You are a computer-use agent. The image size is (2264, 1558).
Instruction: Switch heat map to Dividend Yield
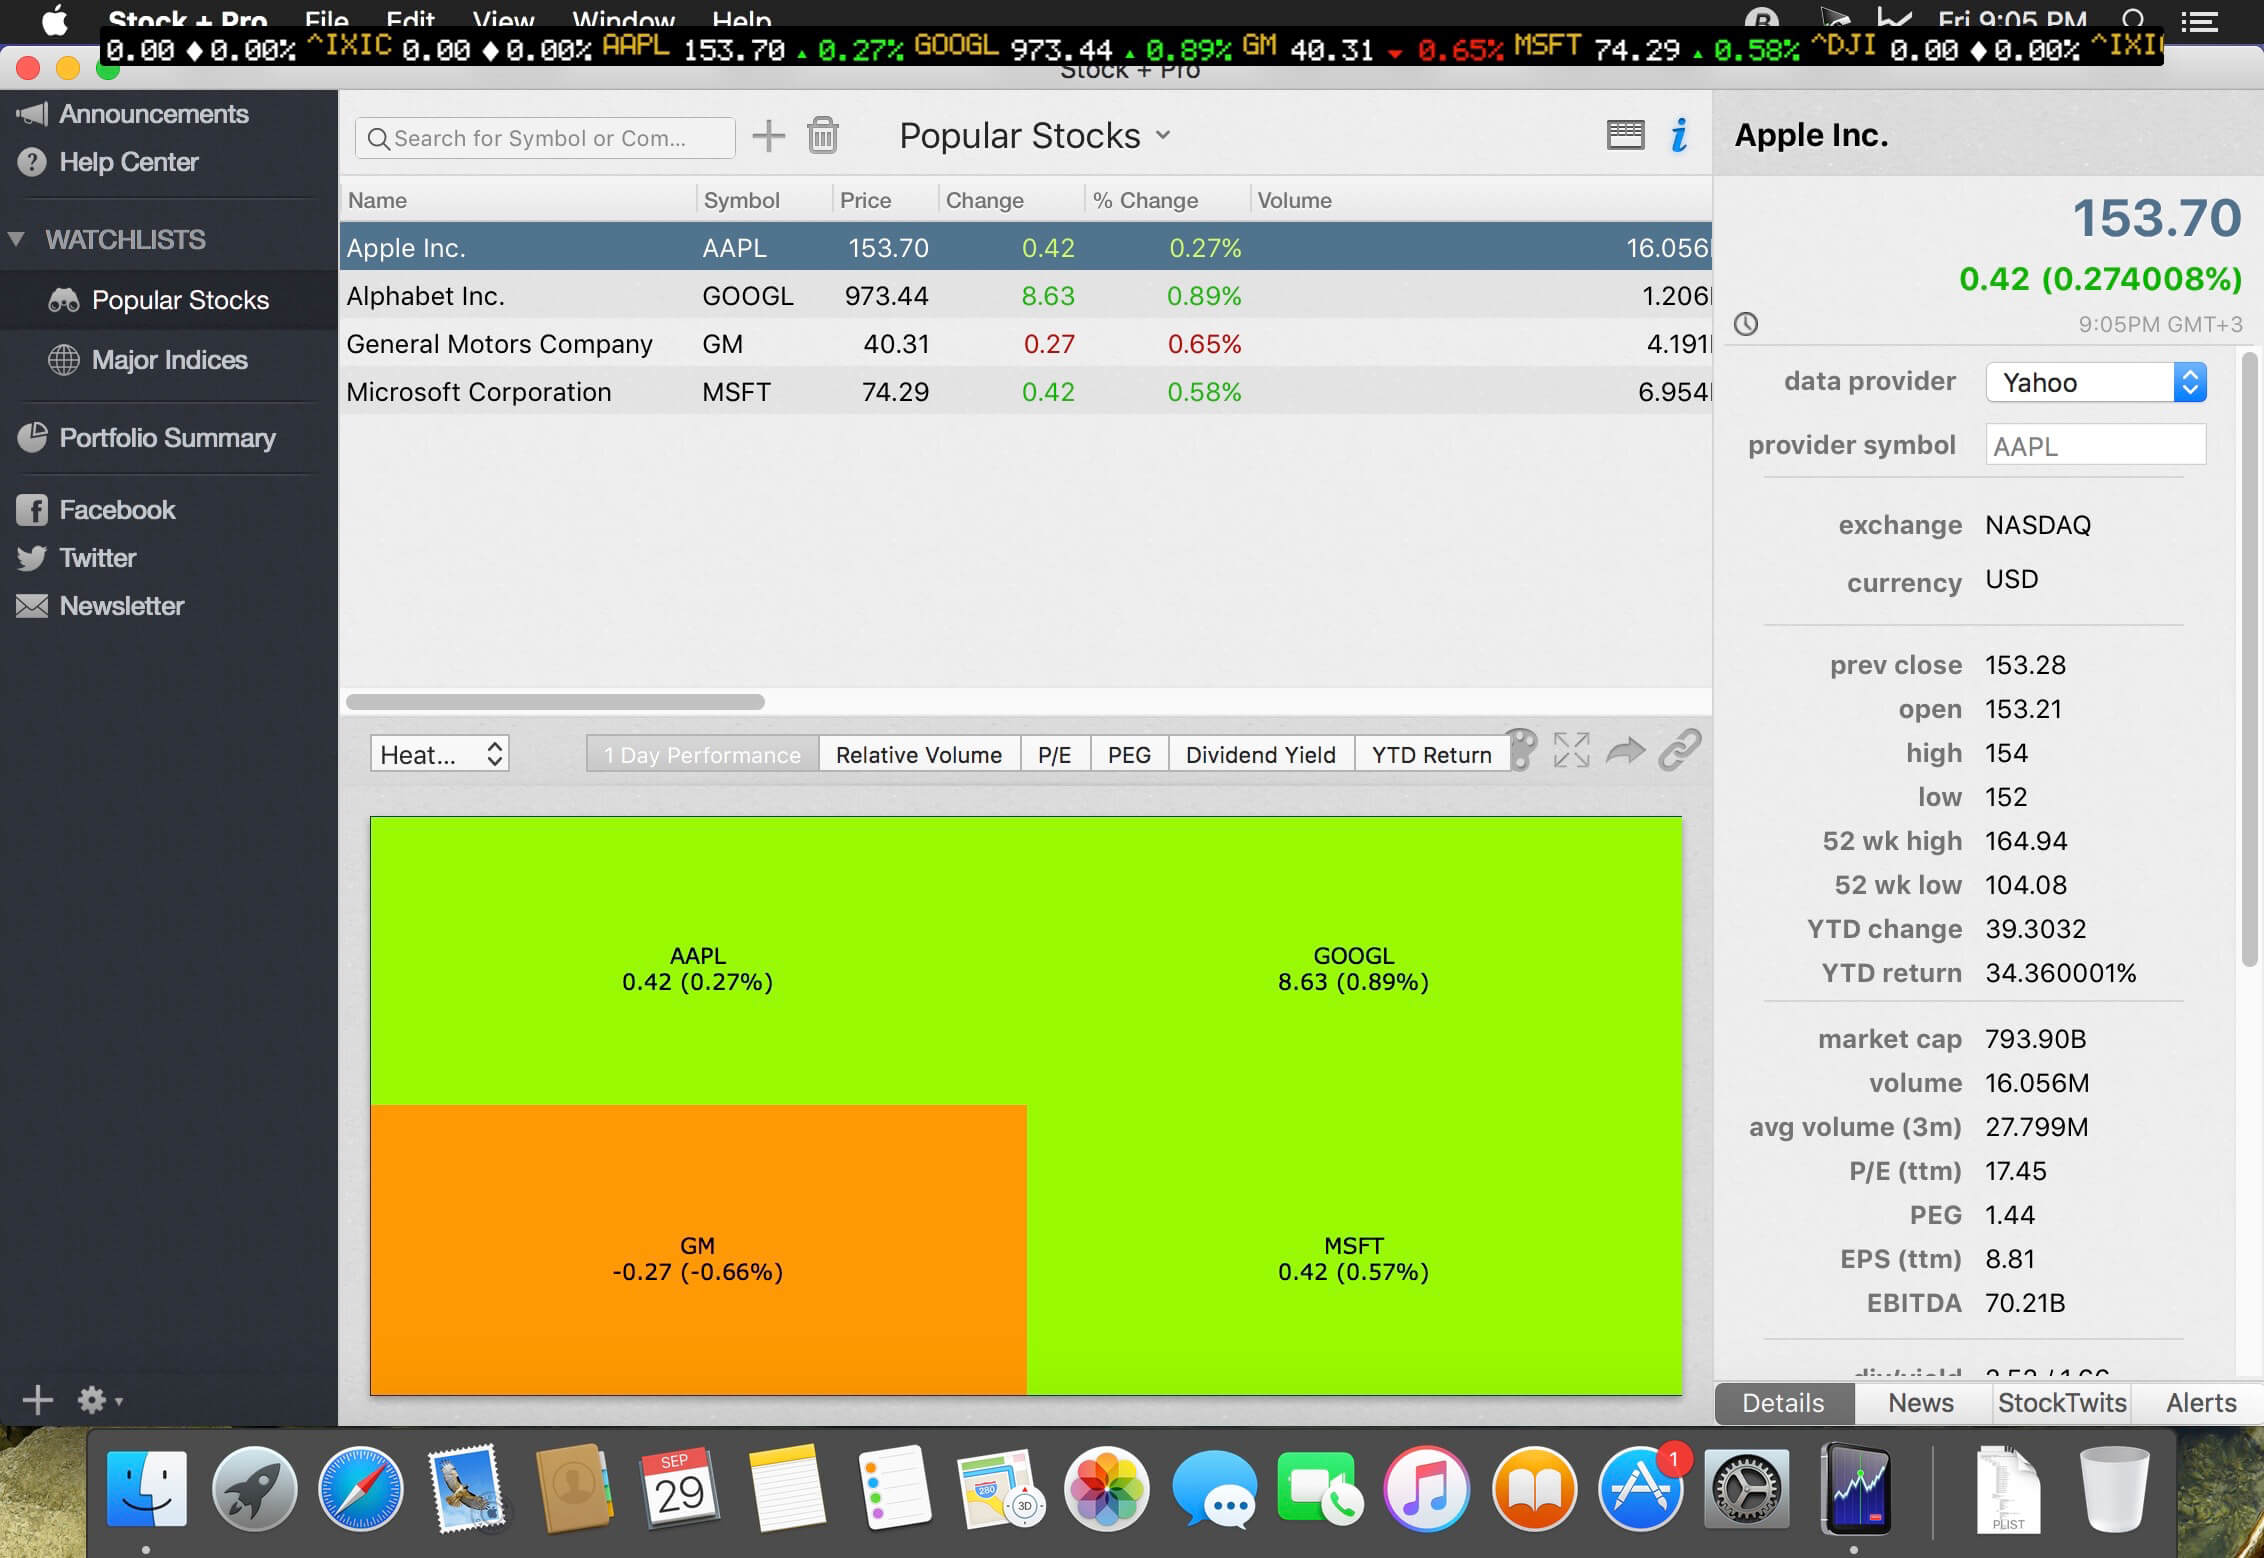(1261, 754)
